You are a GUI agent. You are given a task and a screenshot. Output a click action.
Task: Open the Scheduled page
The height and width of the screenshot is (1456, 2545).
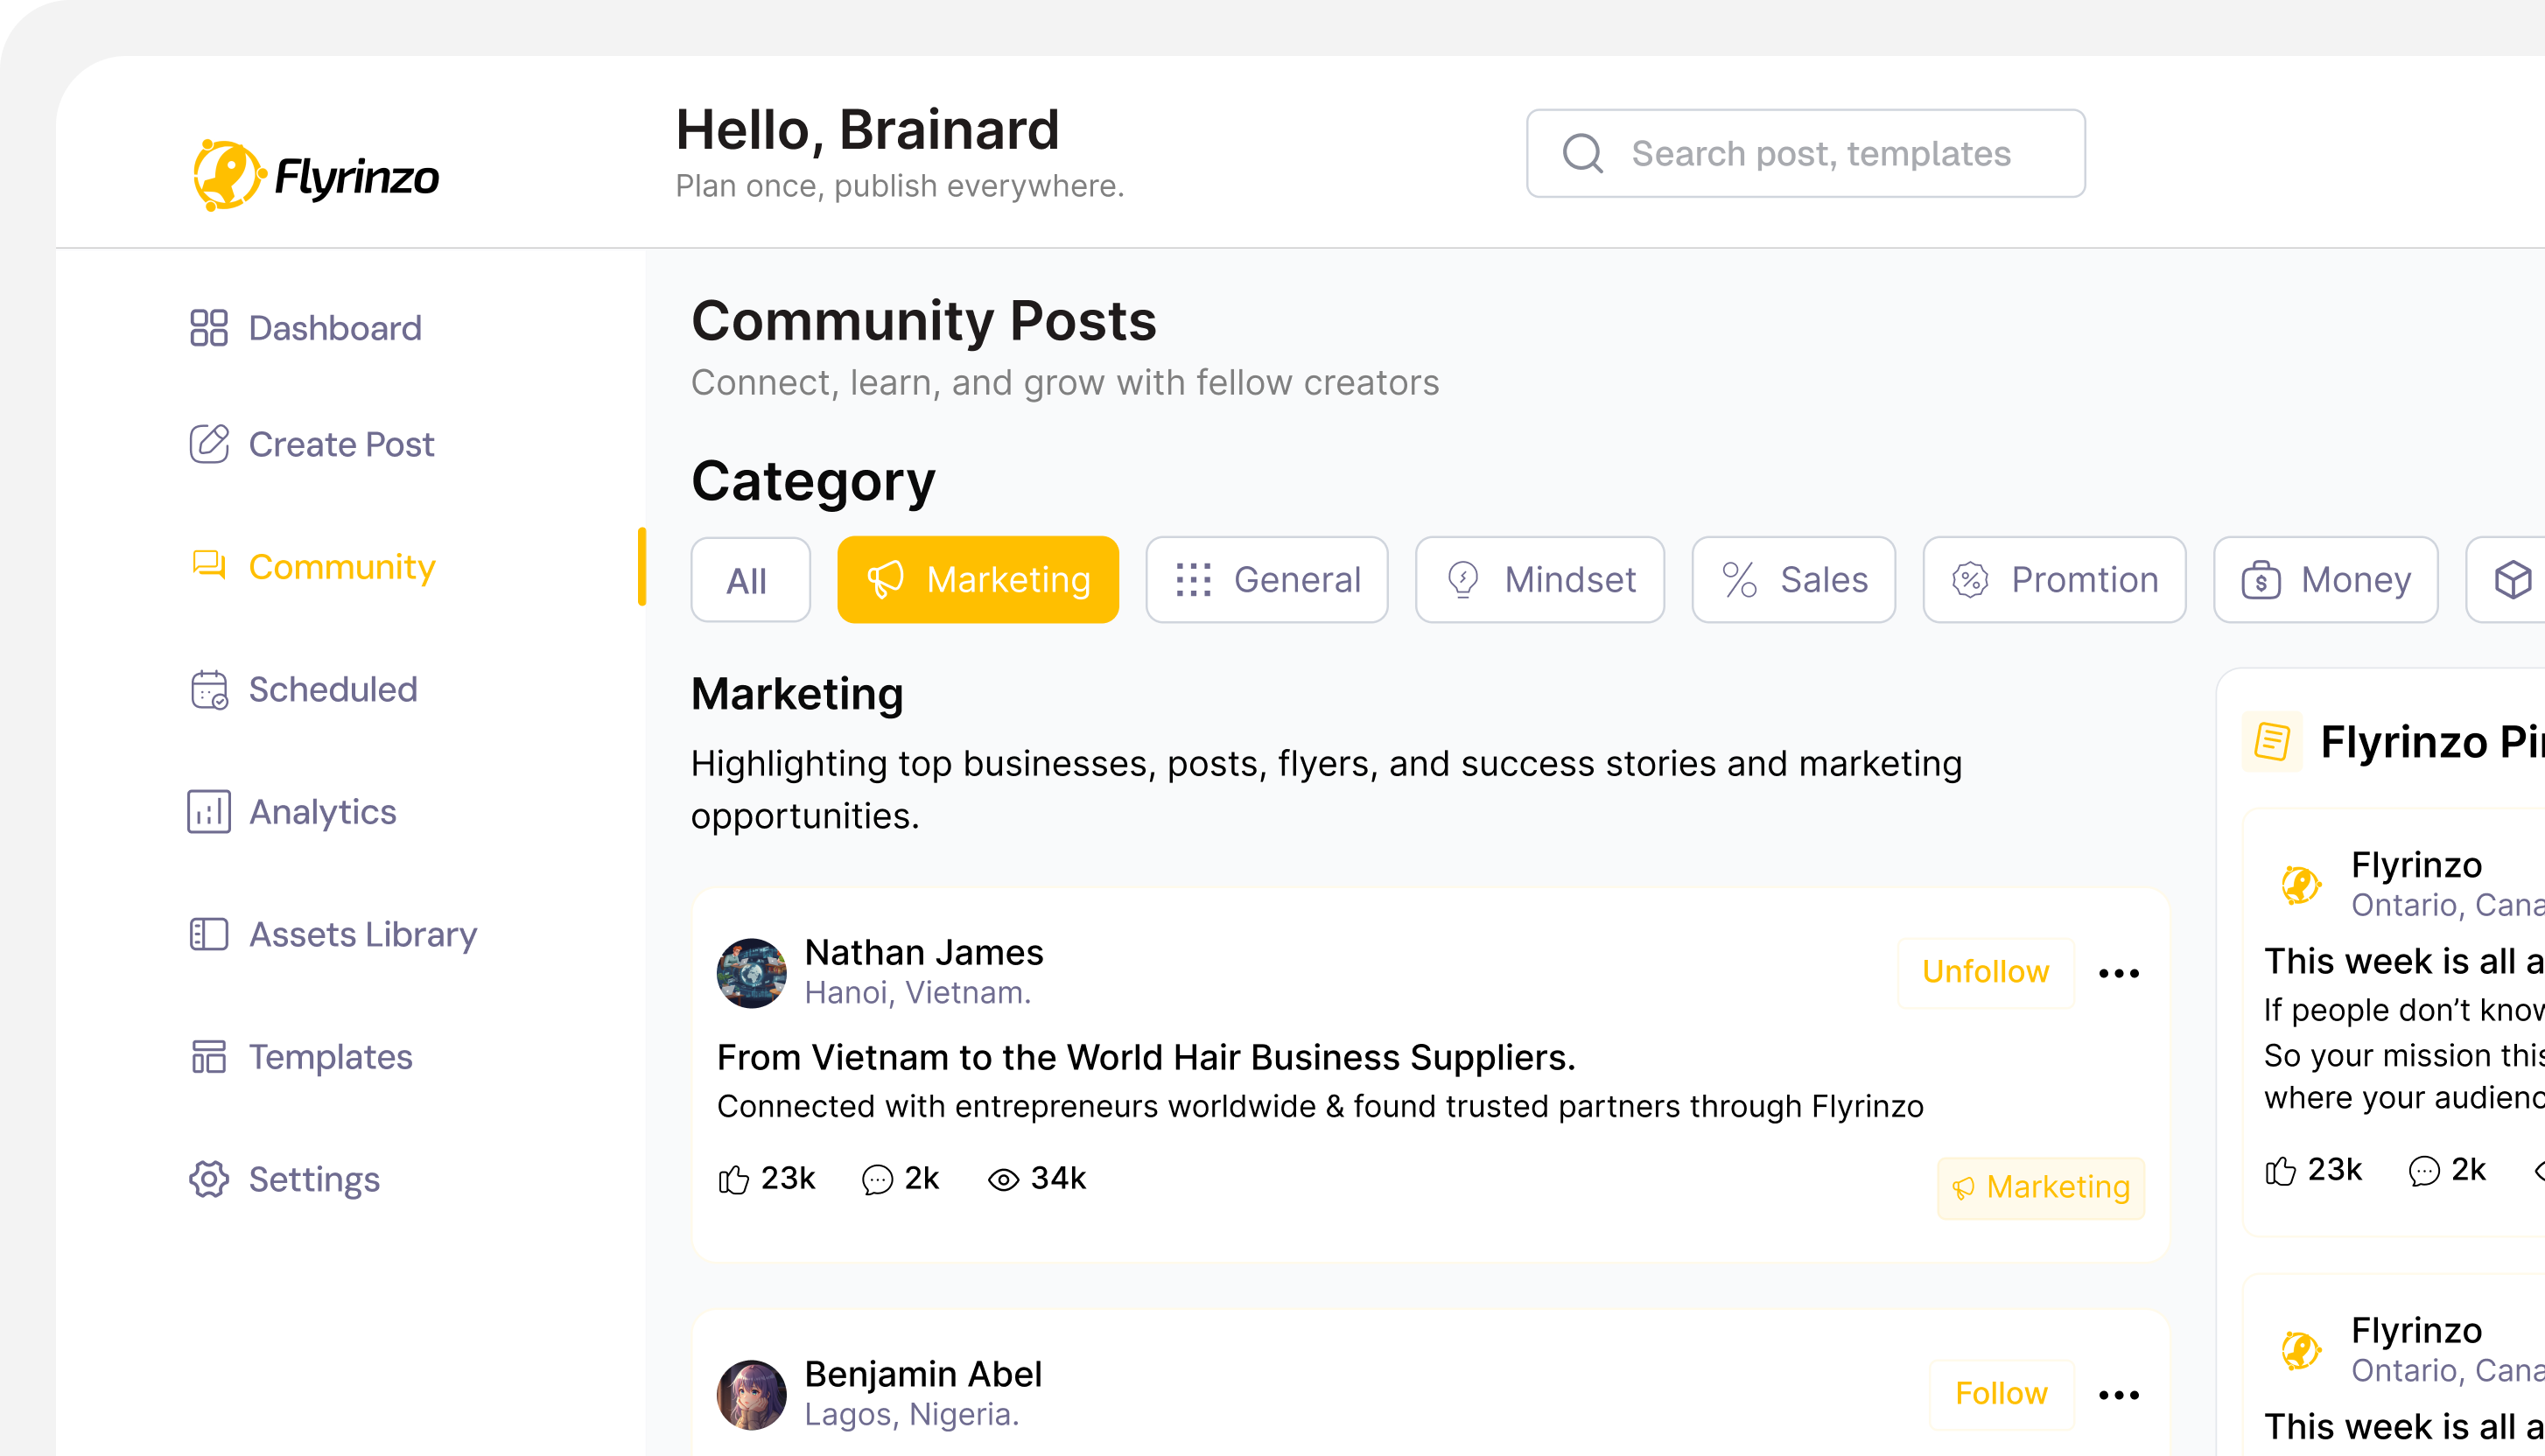click(x=303, y=689)
